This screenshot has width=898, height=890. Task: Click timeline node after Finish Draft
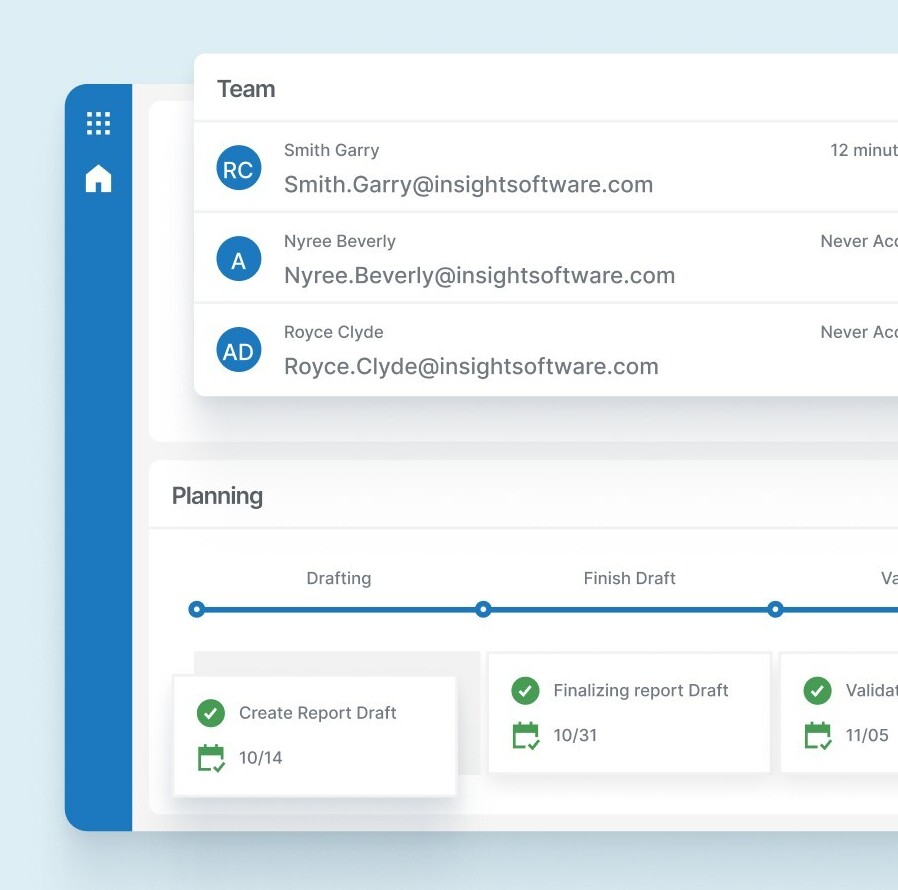click(x=774, y=609)
